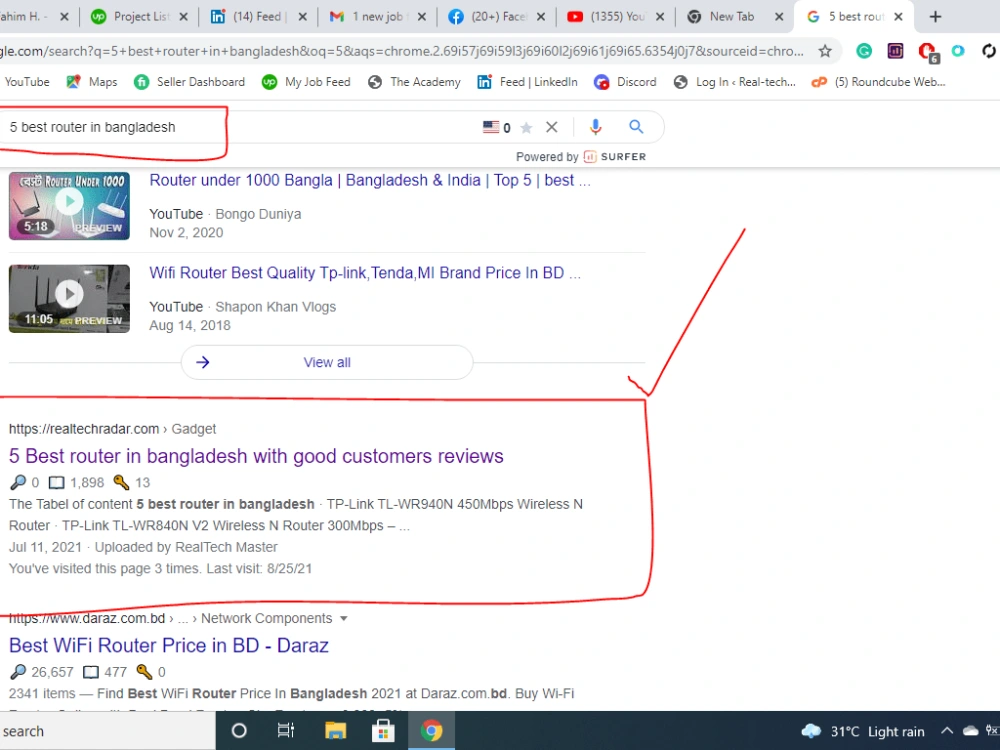Click the Surfer star icon in search box
This screenshot has width=1000, height=750.
tap(526, 128)
